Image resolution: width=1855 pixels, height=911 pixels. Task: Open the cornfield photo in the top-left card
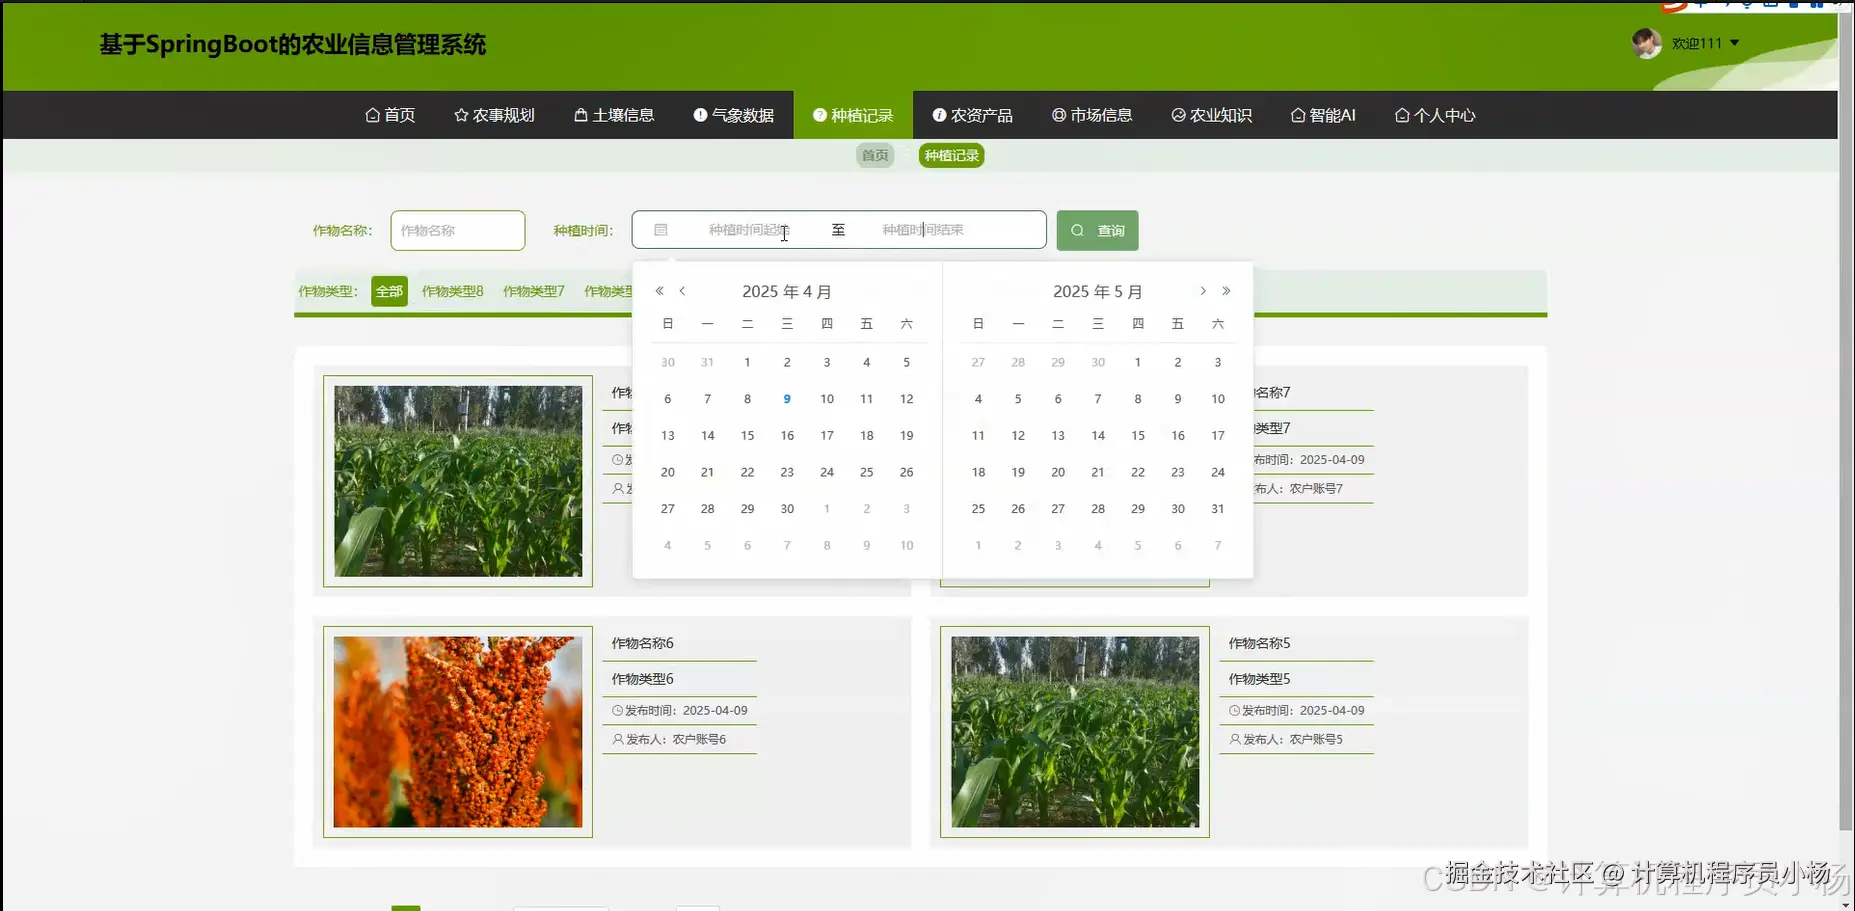[458, 481]
